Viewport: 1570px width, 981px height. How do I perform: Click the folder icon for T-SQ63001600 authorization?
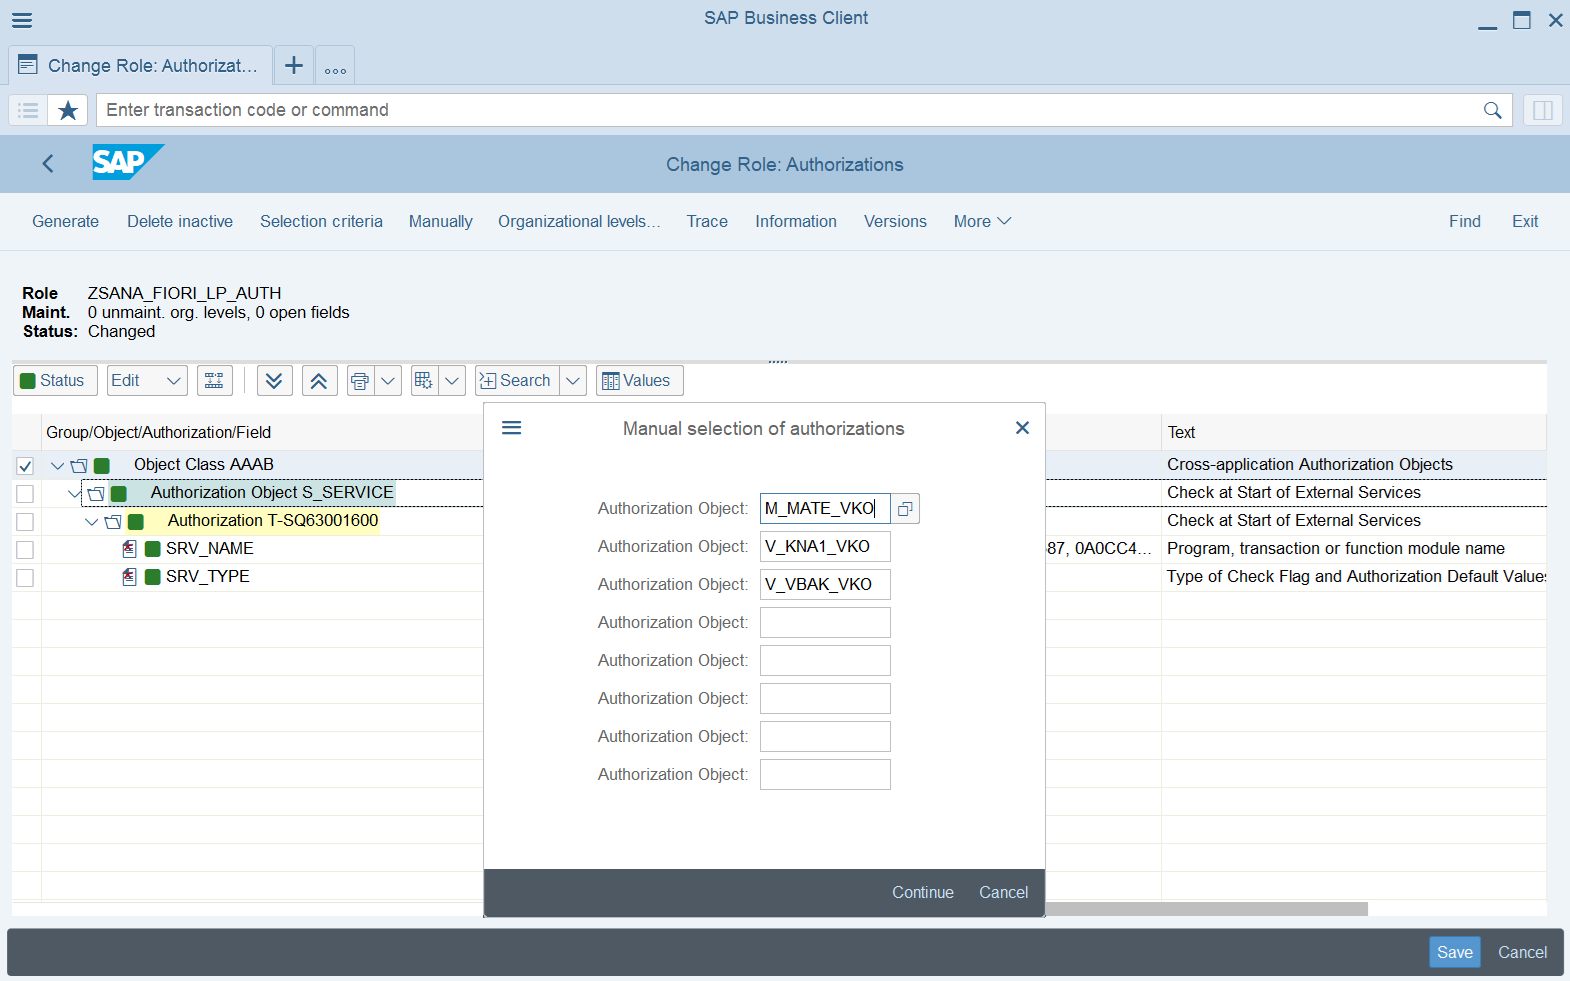[x=113, y=521]
